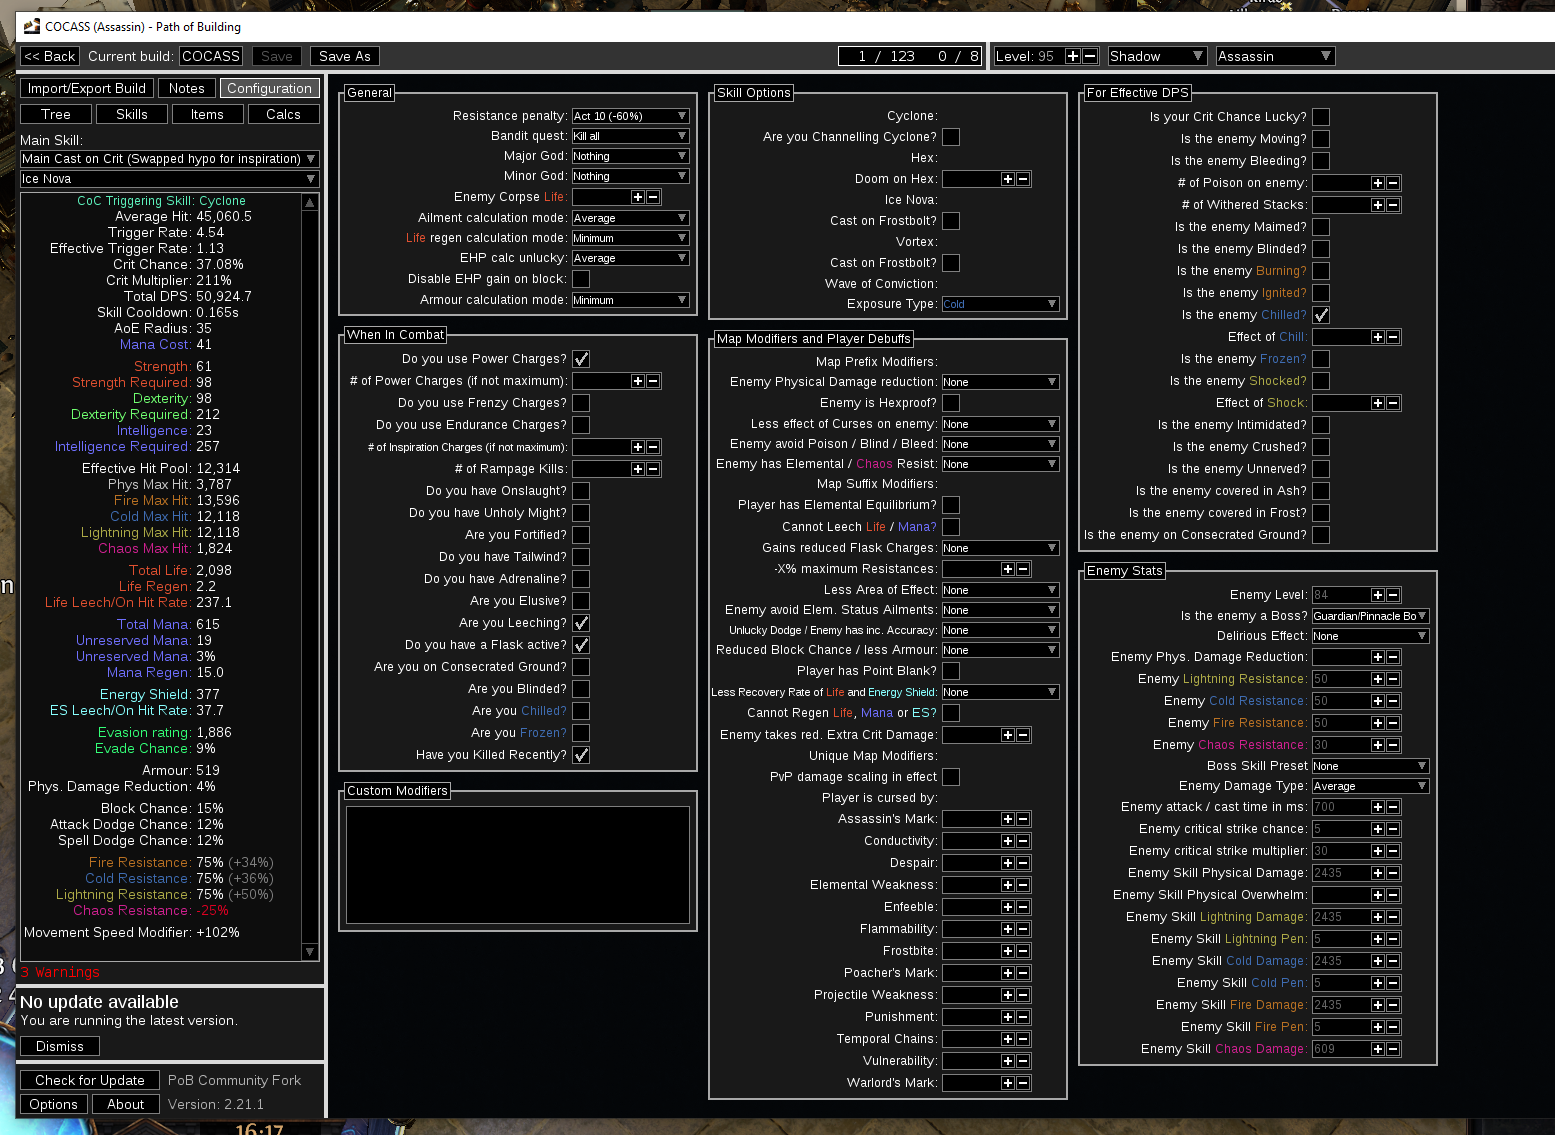Decrease Effect of Shock value
The width and height of the screenshot is (1555, 1135).
pyautogui.click(x=1393, y=403)
